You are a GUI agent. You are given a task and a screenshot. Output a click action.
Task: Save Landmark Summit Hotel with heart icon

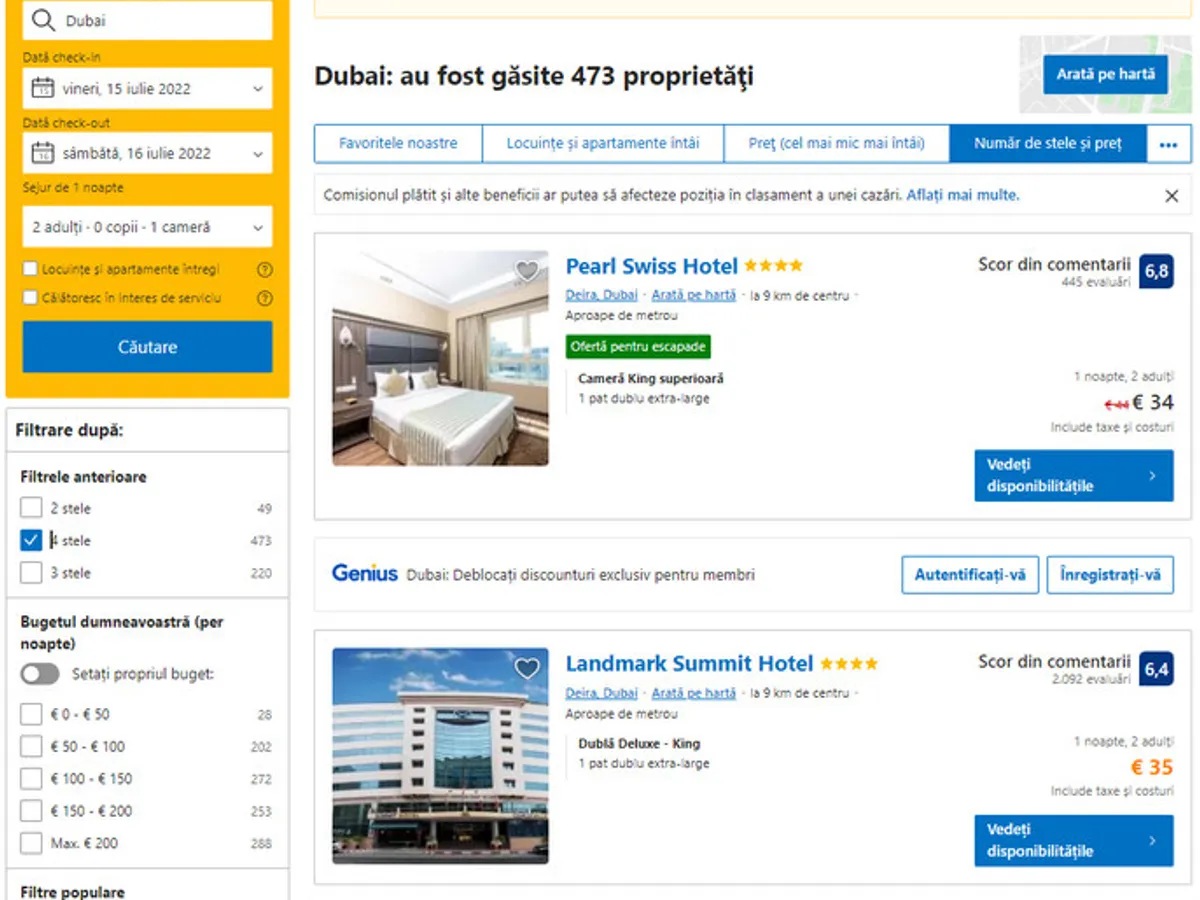pyautogui.click(x=527, y=668)
